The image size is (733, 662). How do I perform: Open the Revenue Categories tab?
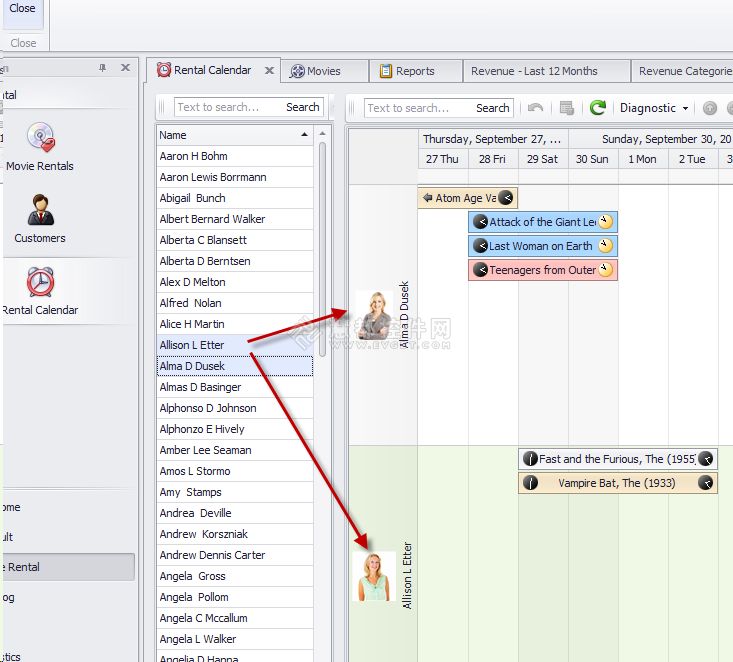pyautogui.click(x=684, y=71)
